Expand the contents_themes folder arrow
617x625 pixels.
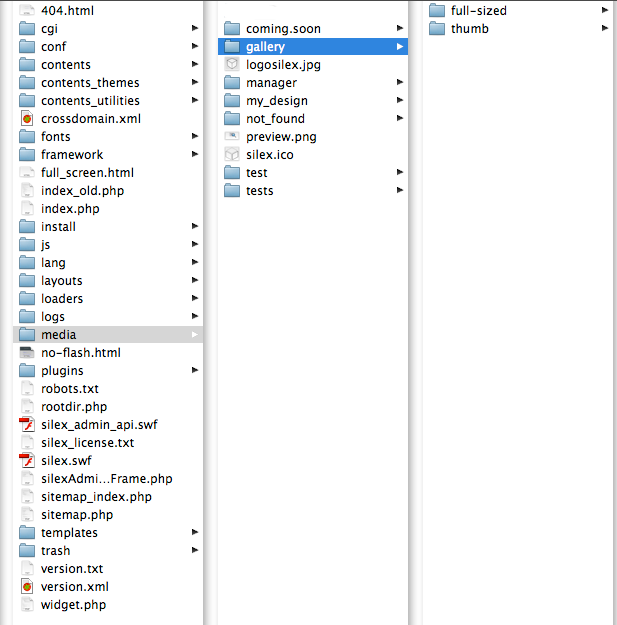tap(195, 82)
